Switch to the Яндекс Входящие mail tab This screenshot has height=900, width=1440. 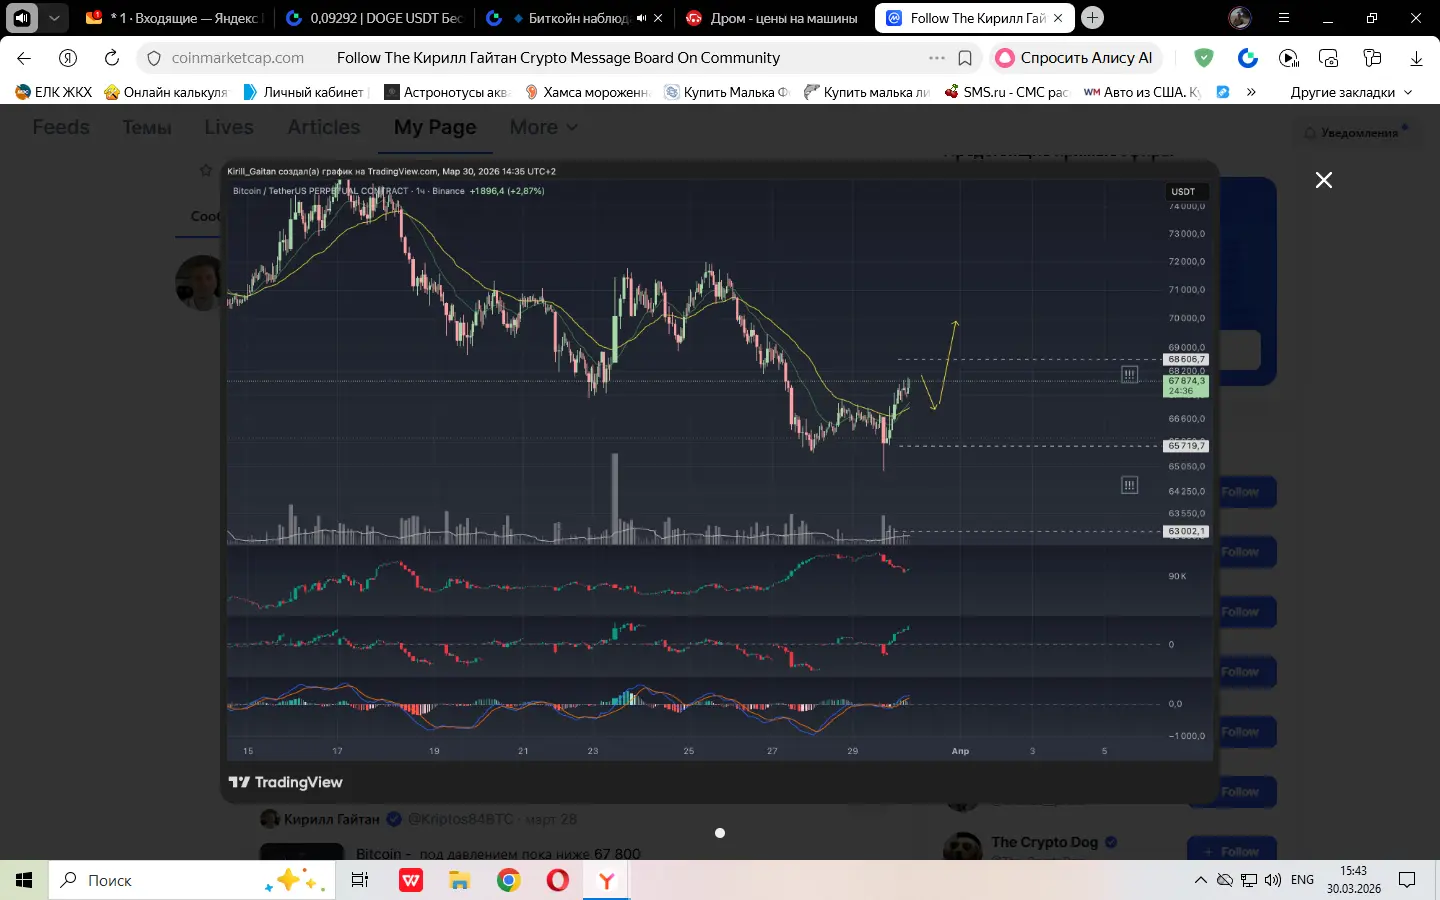[172, 18]
